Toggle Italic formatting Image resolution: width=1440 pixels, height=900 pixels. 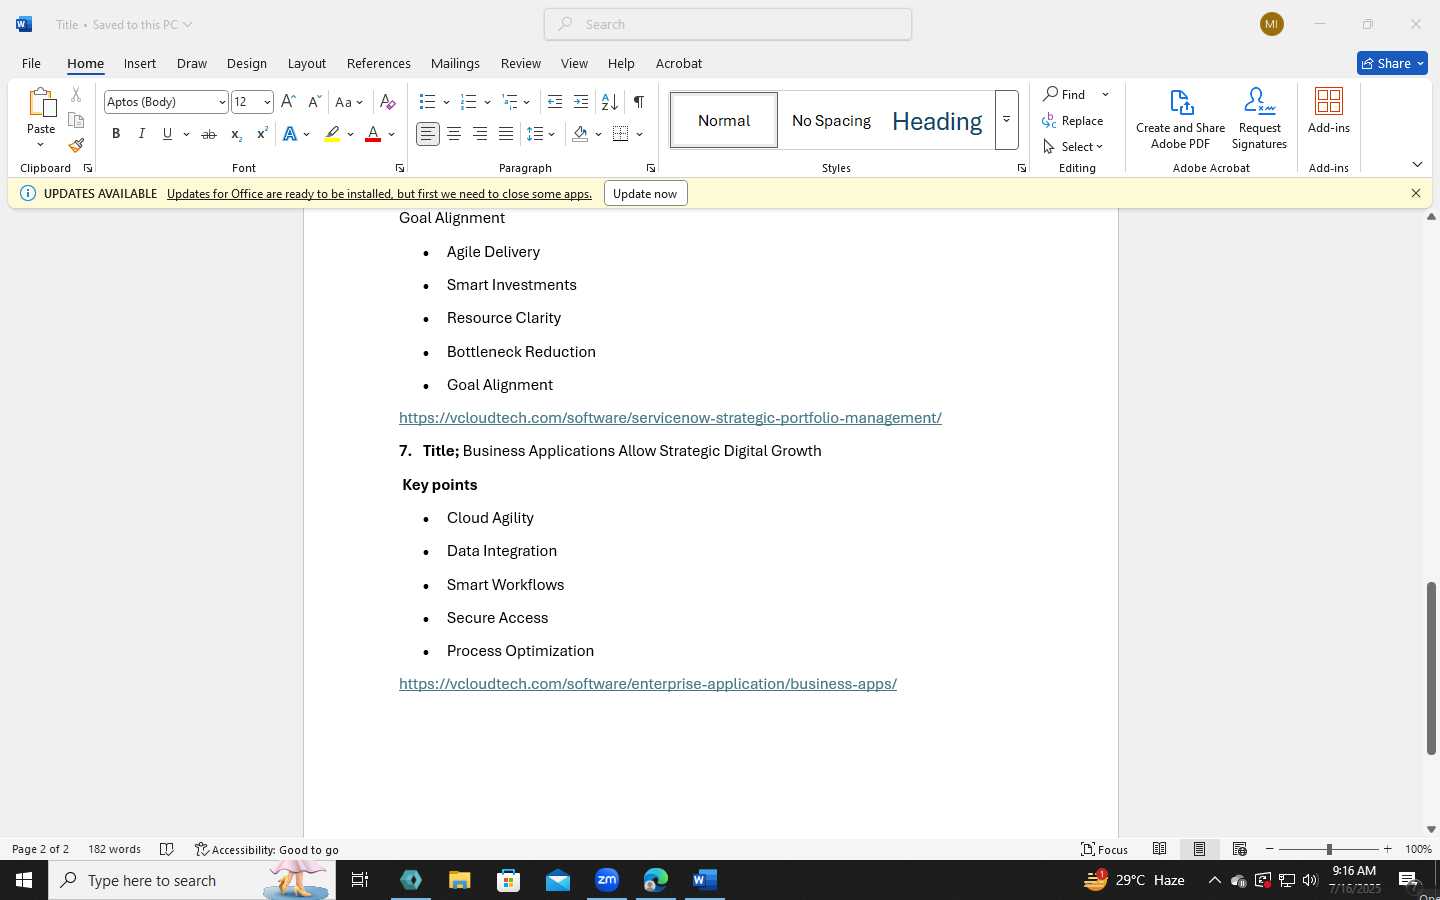pos(142,134)
